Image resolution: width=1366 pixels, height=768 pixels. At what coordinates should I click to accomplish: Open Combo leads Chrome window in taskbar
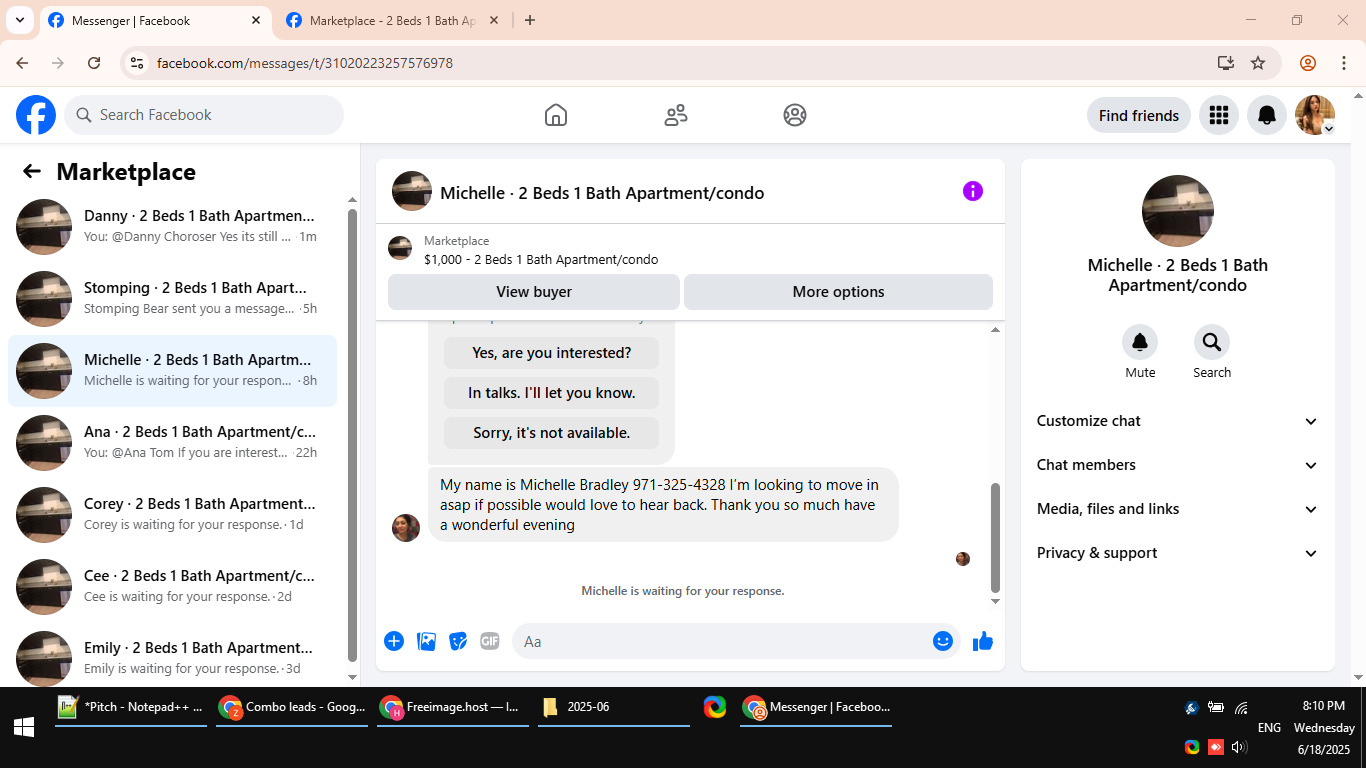[x=292, y=707]
